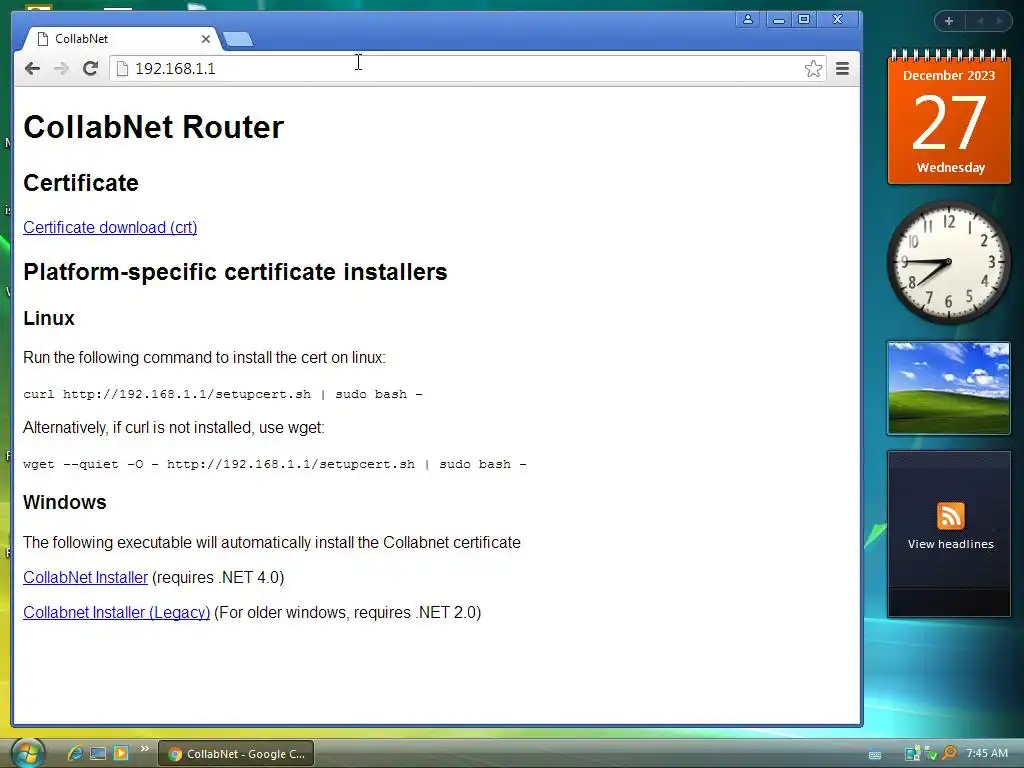Screen dimensions: 1024x768
Task: Open the Chrome hamburger menu
Action: 842,69
